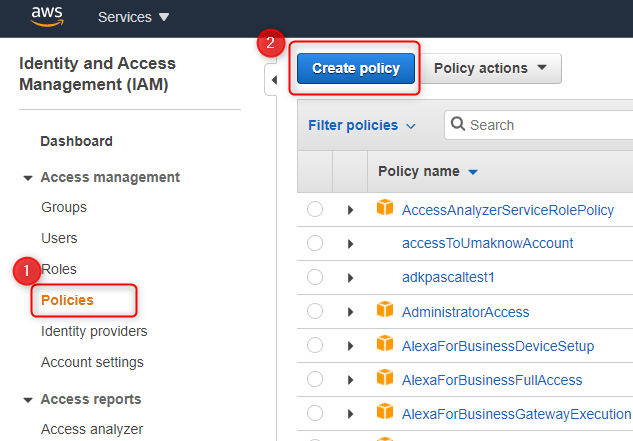Focus the policy Search field

(x=539, y=125)
